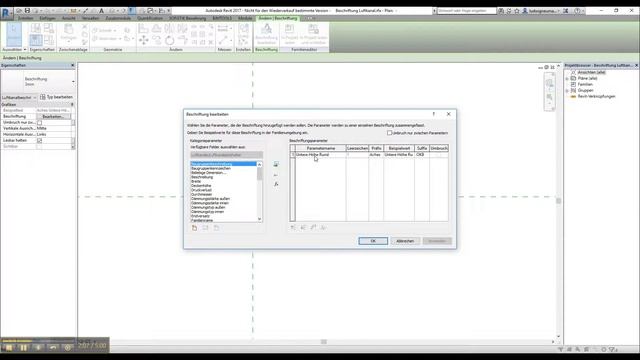Open calculated value fx icon
This screenshot has height=360, width=640.
click(276, 184)
